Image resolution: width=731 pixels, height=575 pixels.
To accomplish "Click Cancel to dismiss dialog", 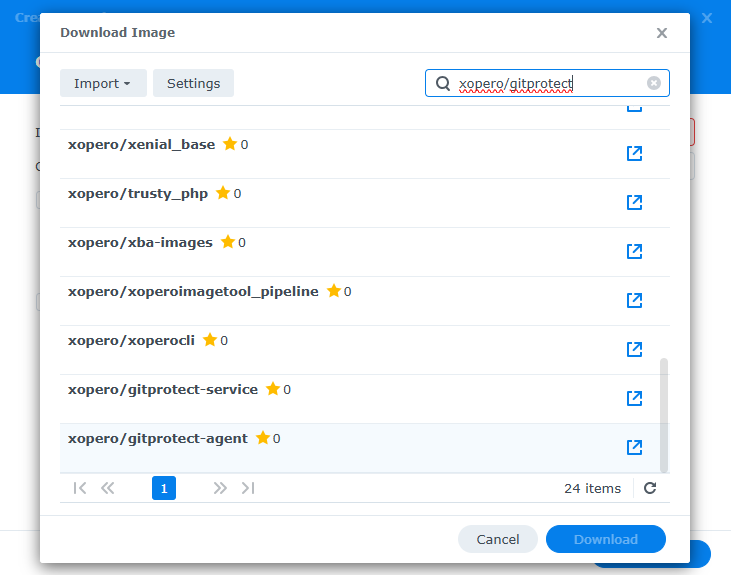I will point(497,539).
